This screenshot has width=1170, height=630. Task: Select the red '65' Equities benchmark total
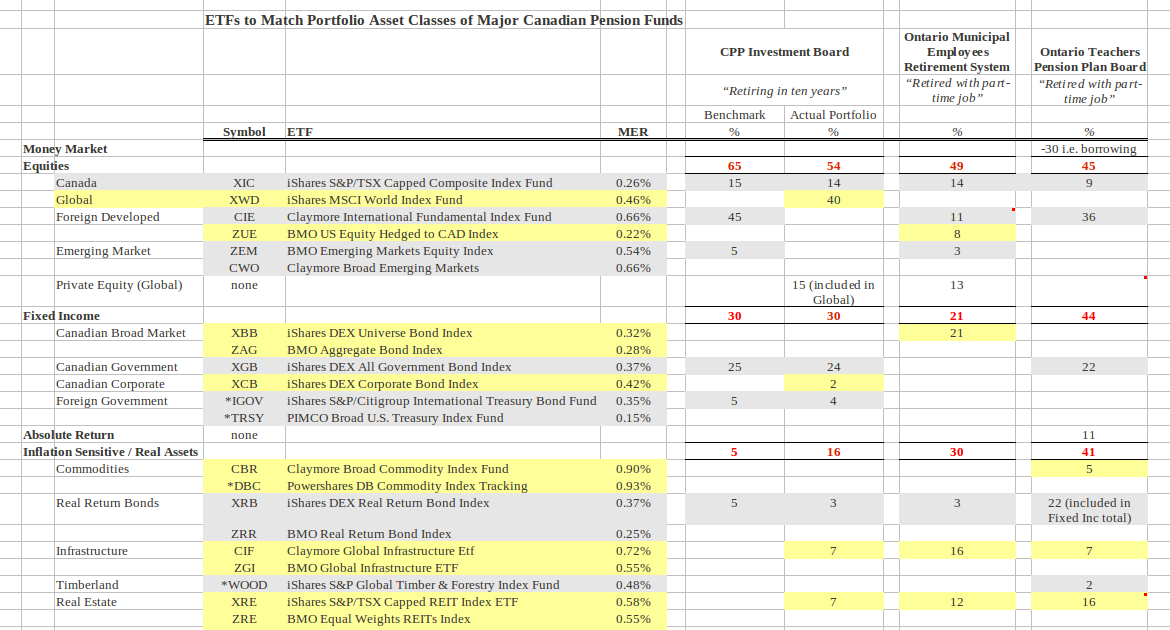pos(734,166)
